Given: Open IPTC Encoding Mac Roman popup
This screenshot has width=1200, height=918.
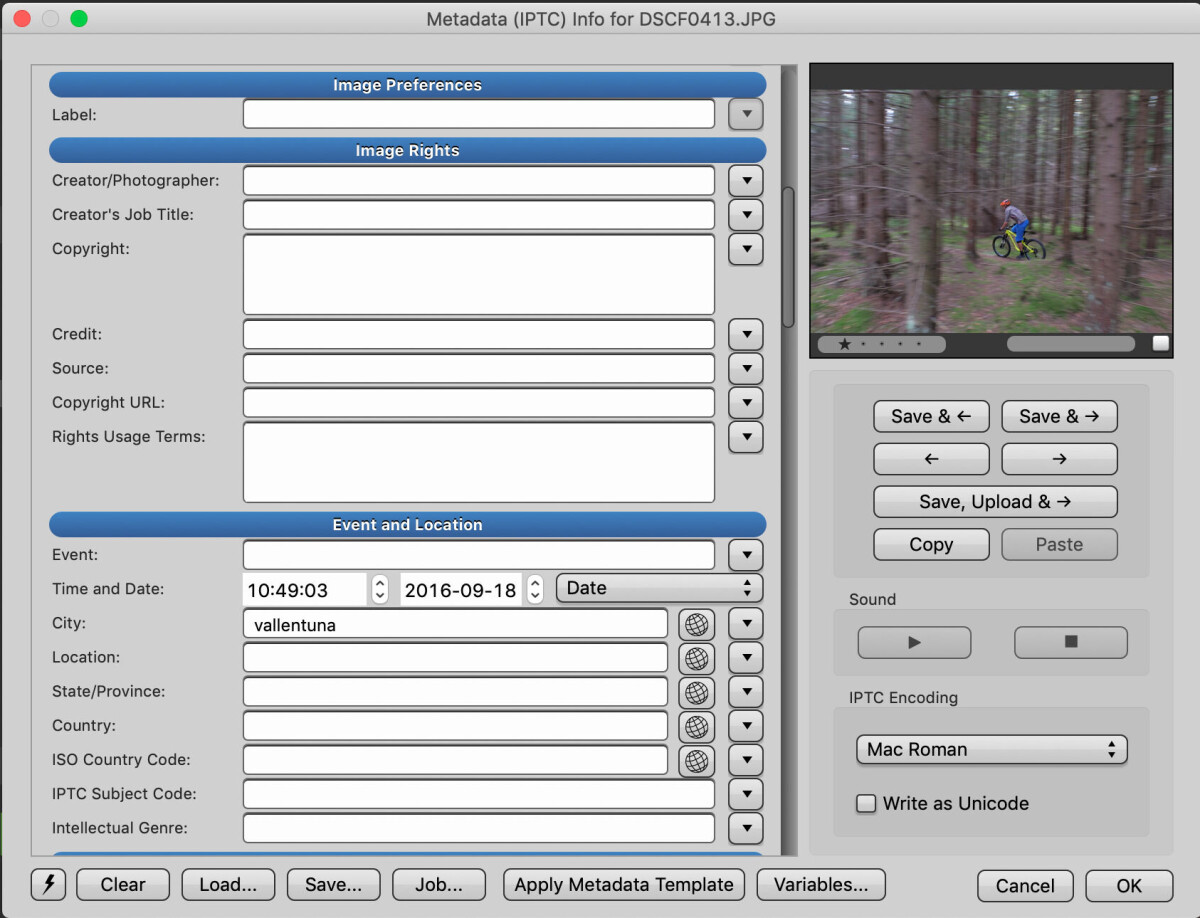Looking at the screenshot, I should click(x=992, y=750).
